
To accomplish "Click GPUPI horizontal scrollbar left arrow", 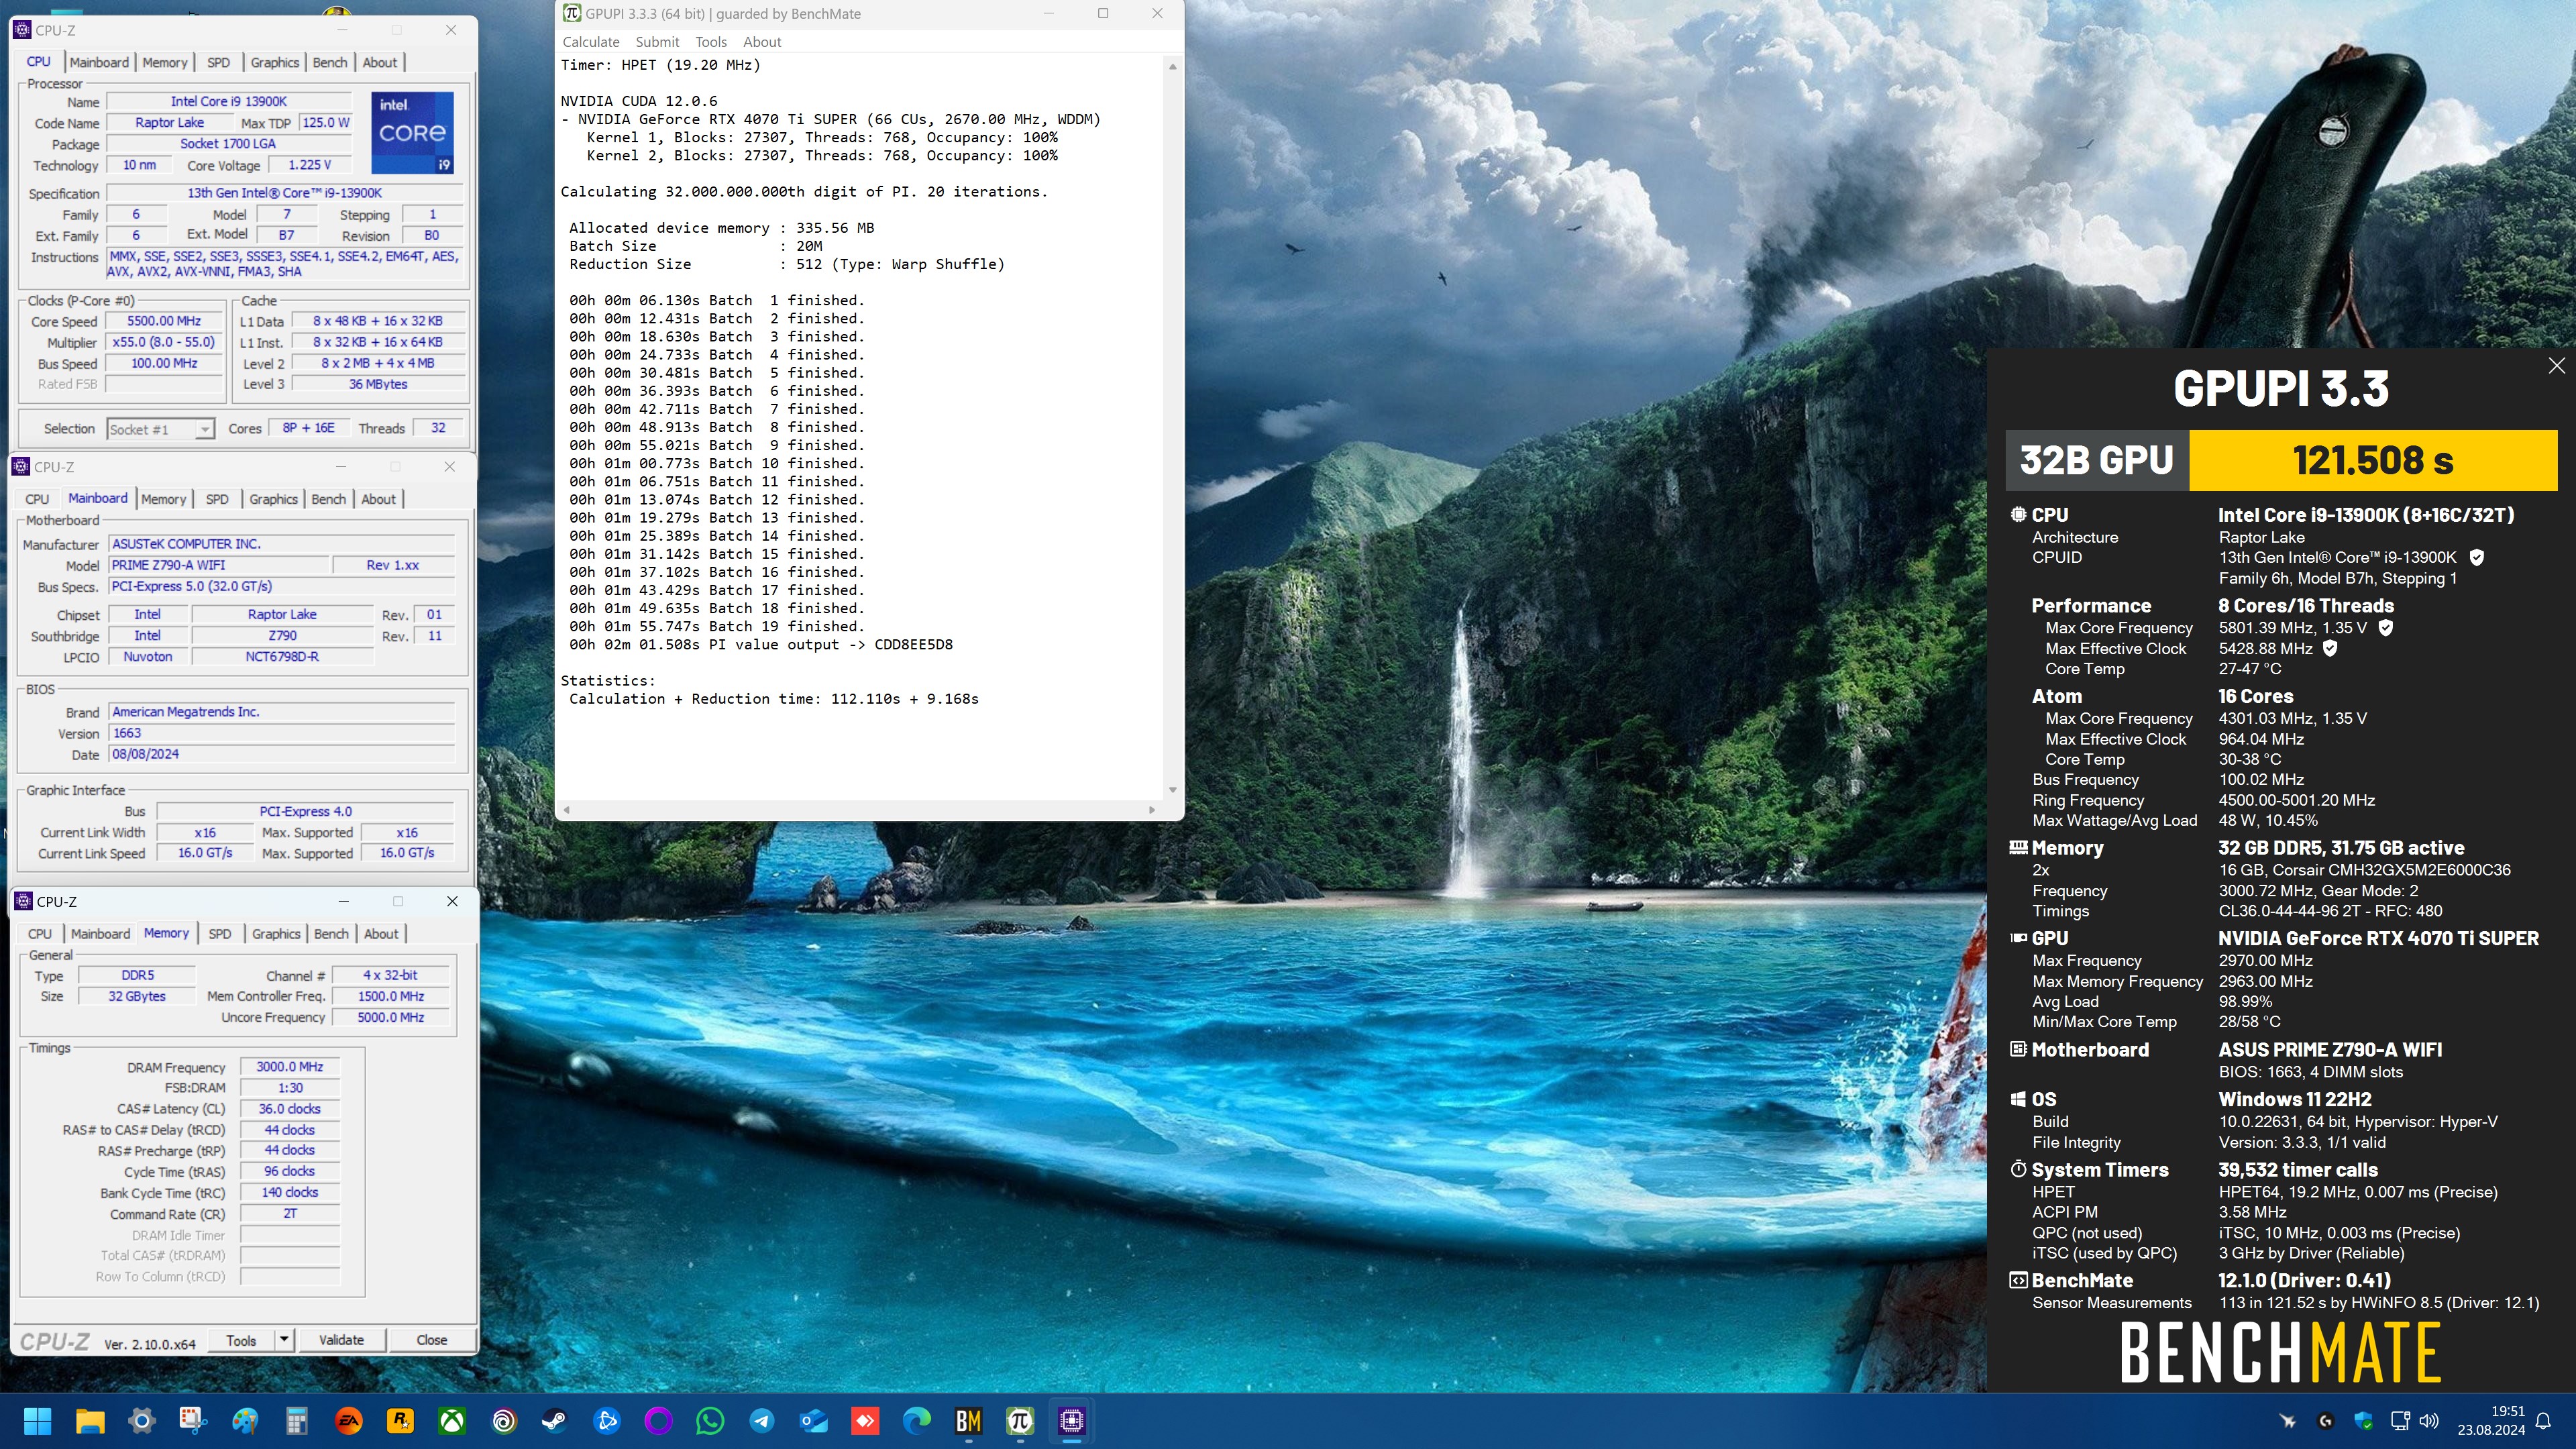I will [567, 810].
